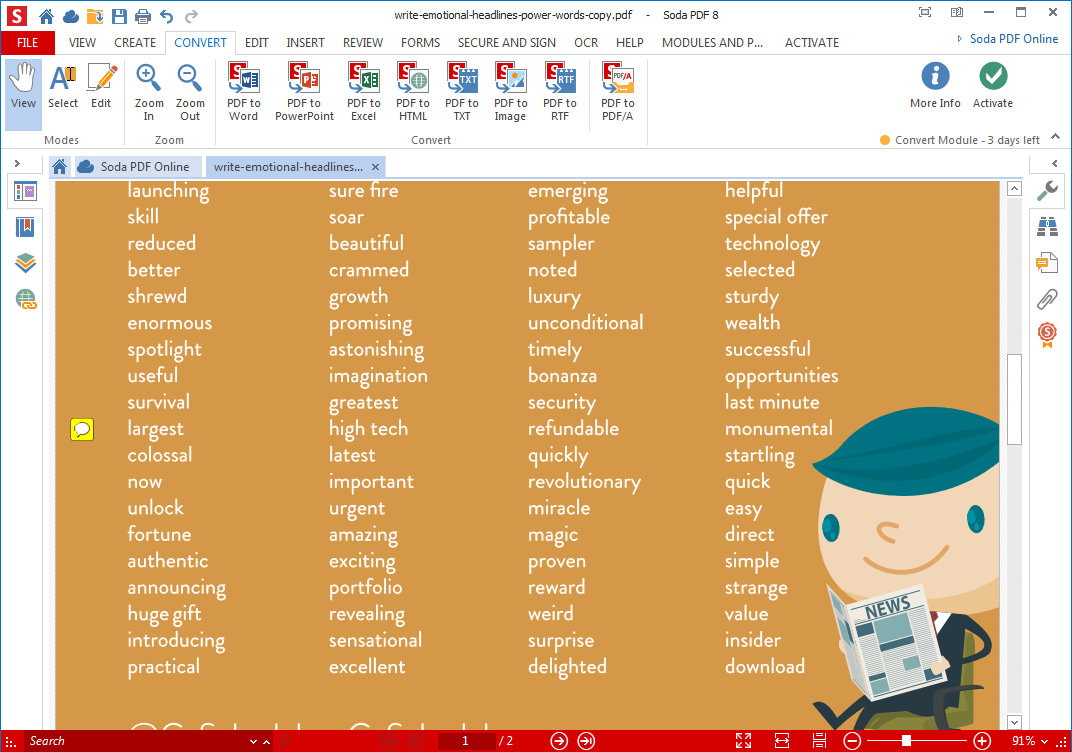Collapse the right sidebar panel

1056,163
